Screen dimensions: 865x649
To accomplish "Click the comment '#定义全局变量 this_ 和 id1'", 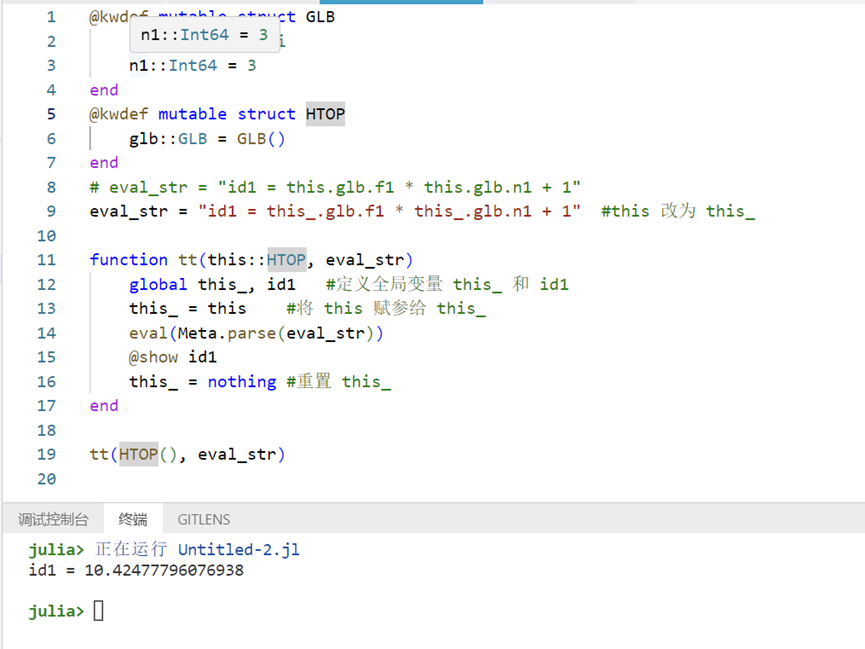I will pyautogui.click(x=447, y=284).
